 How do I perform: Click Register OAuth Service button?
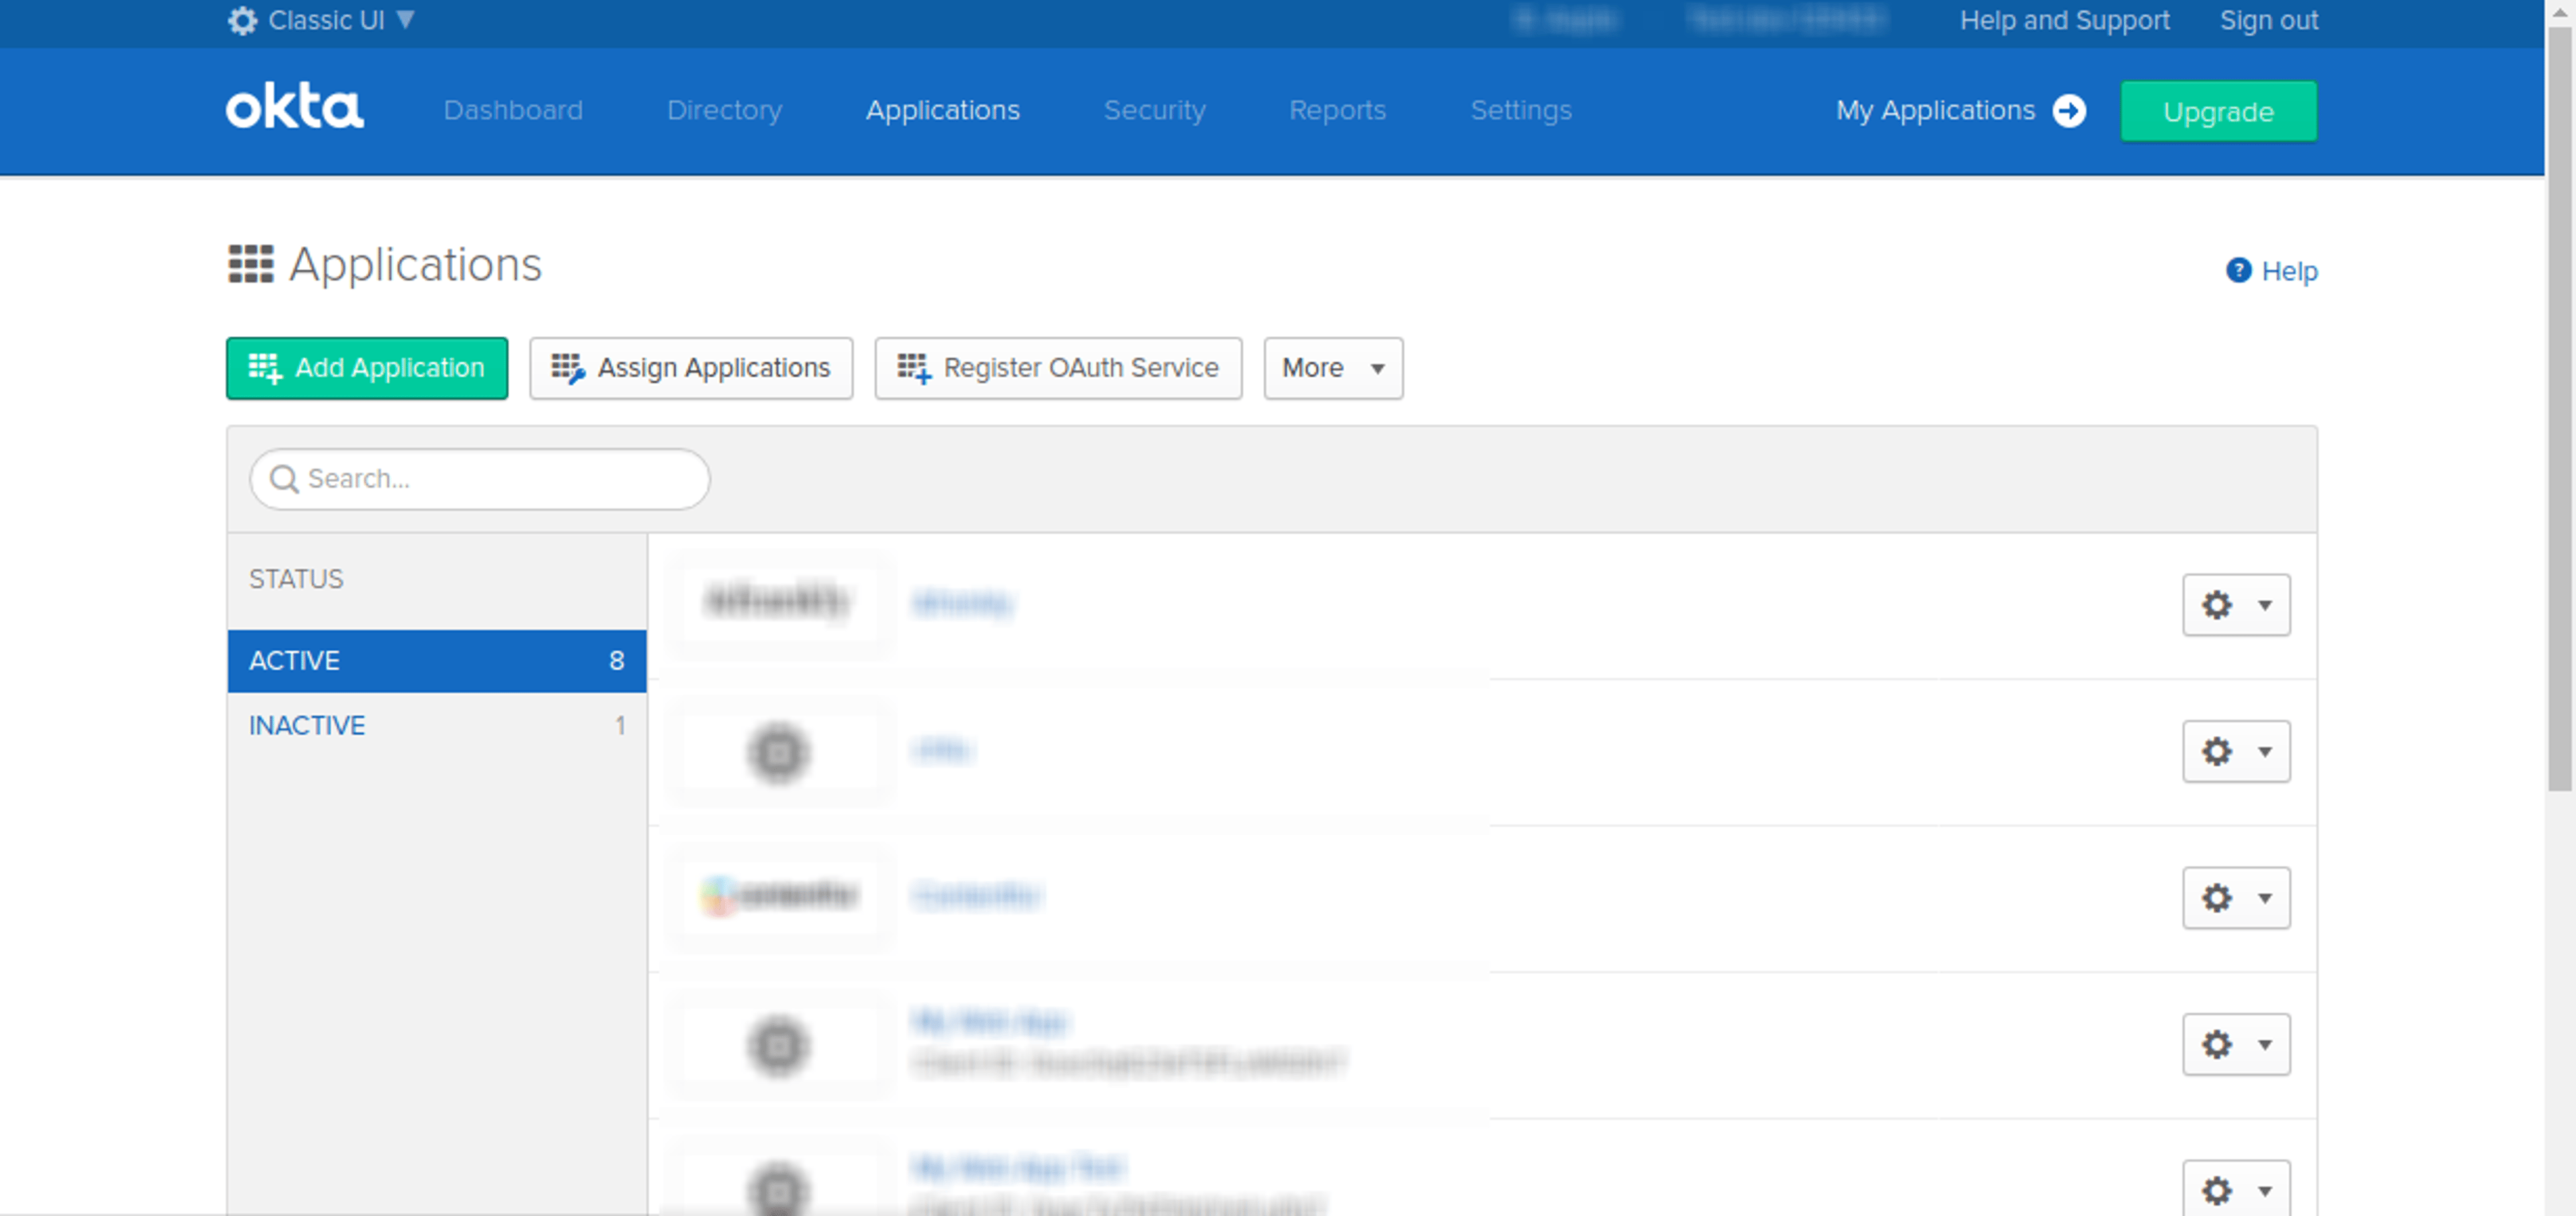coord(1058,368)
